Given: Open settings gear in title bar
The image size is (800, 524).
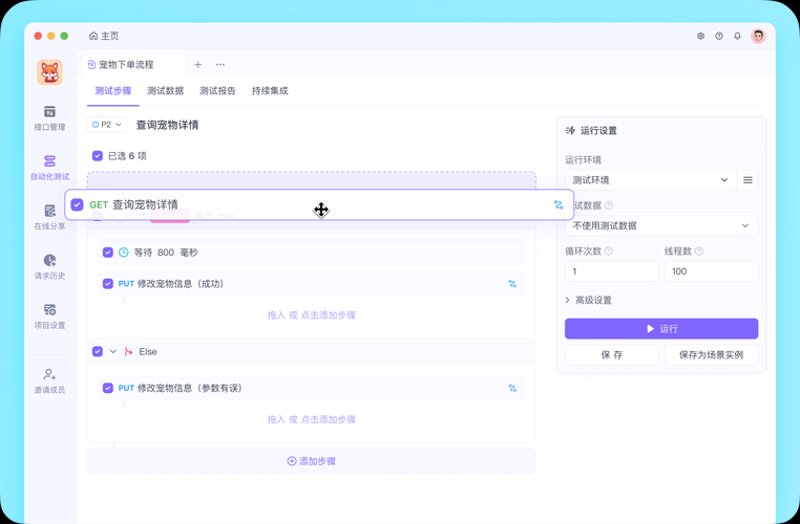Looking at the screenshot, I should point(701,36).
